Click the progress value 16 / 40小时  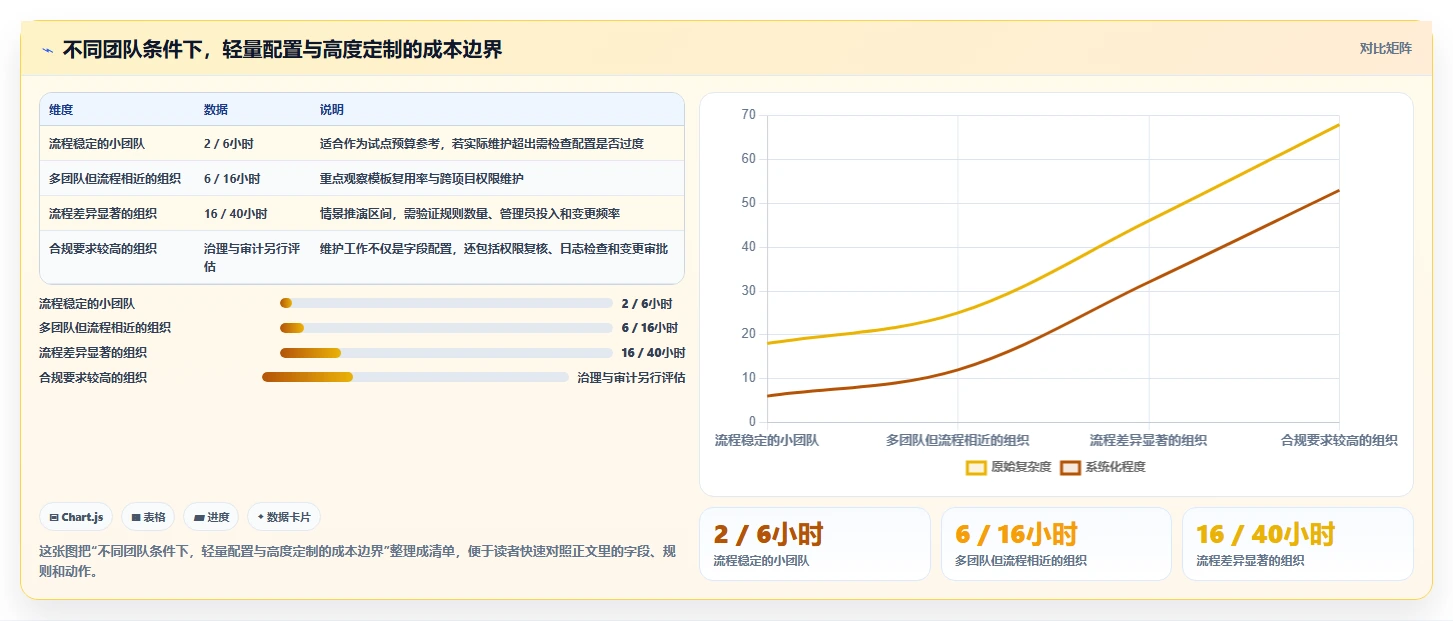(653, 353)
